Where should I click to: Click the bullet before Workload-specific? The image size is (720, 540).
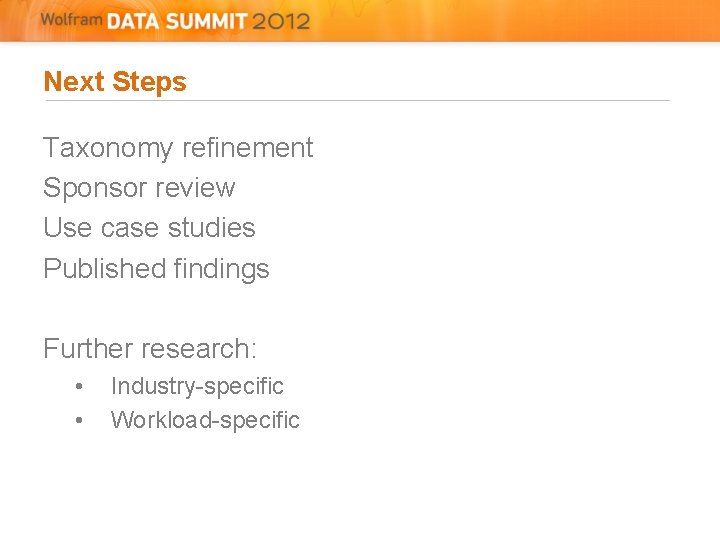point(79,421)
